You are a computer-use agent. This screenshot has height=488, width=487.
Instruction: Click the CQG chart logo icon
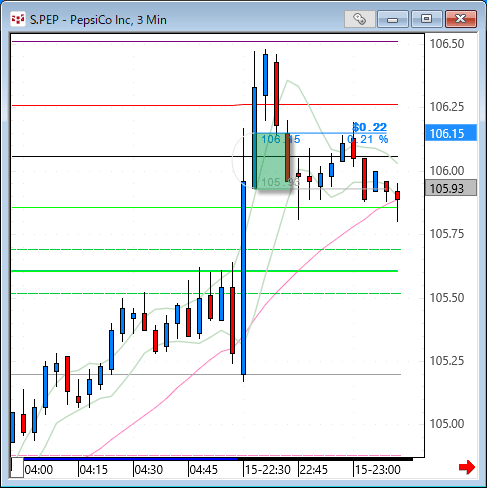click(x=18, y=20)
